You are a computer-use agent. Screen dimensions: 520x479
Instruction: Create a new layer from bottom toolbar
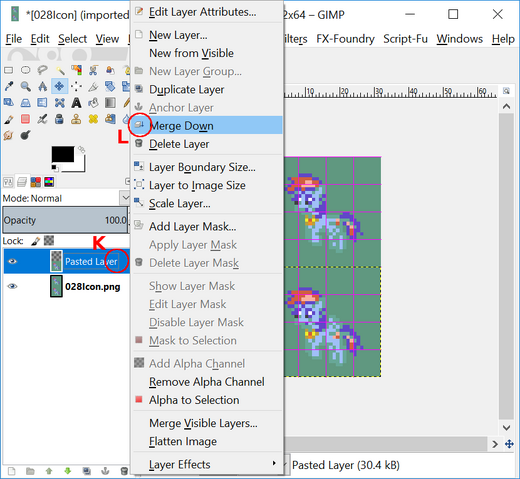[12, 471]
